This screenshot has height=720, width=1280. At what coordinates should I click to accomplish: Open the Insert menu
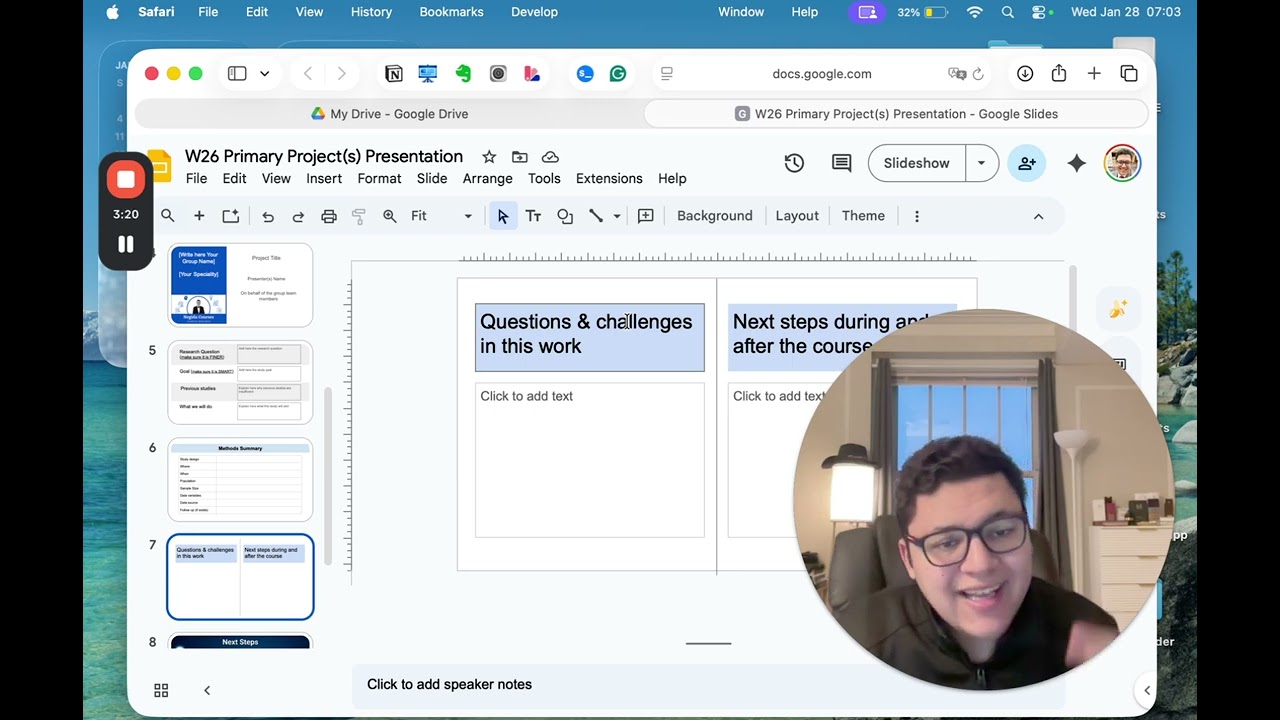pos(324,178)
